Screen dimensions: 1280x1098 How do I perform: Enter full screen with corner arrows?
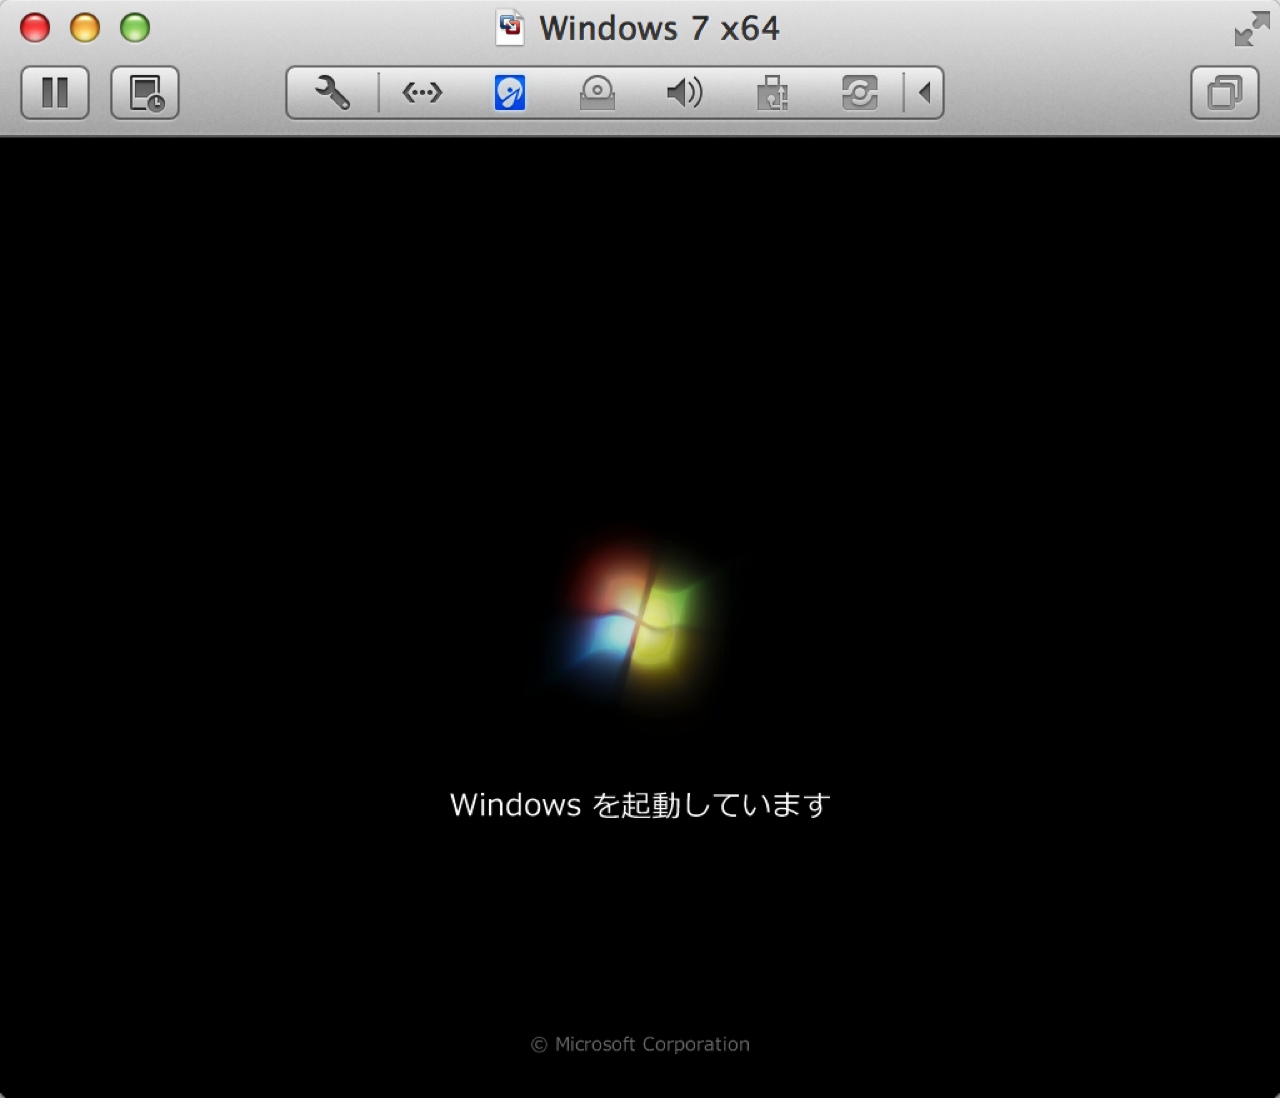(x=1251, y=29)
